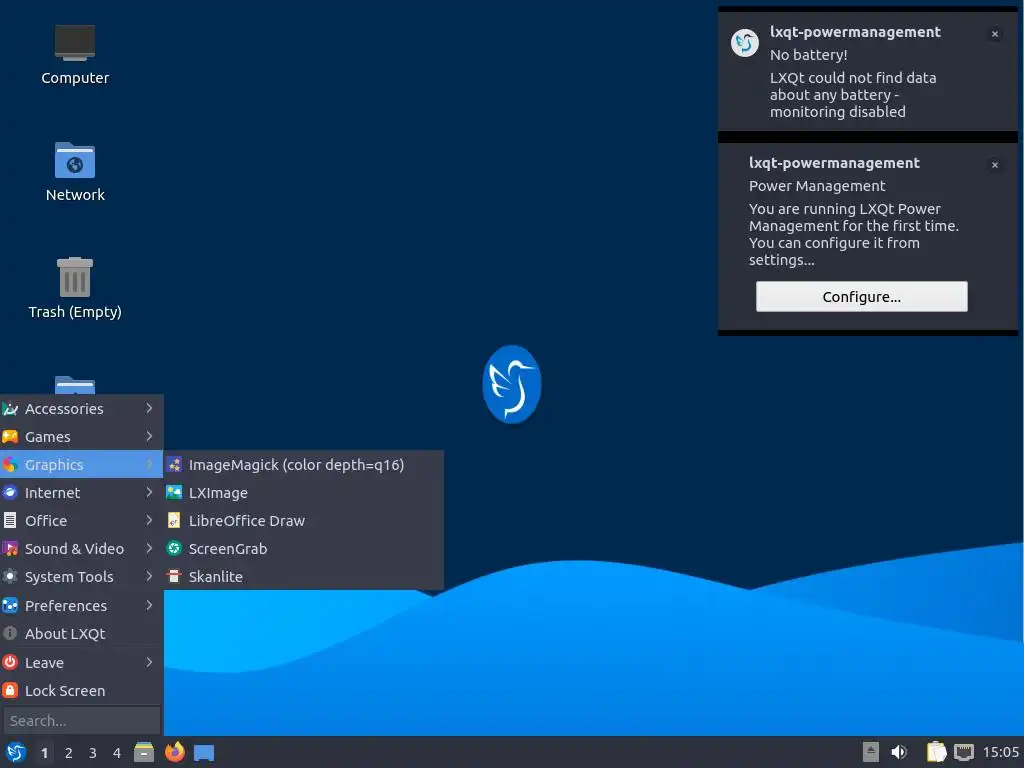Click the Games category icon
The height and width of the screenshot is (768, 1024).
click(x=10, y=437)
